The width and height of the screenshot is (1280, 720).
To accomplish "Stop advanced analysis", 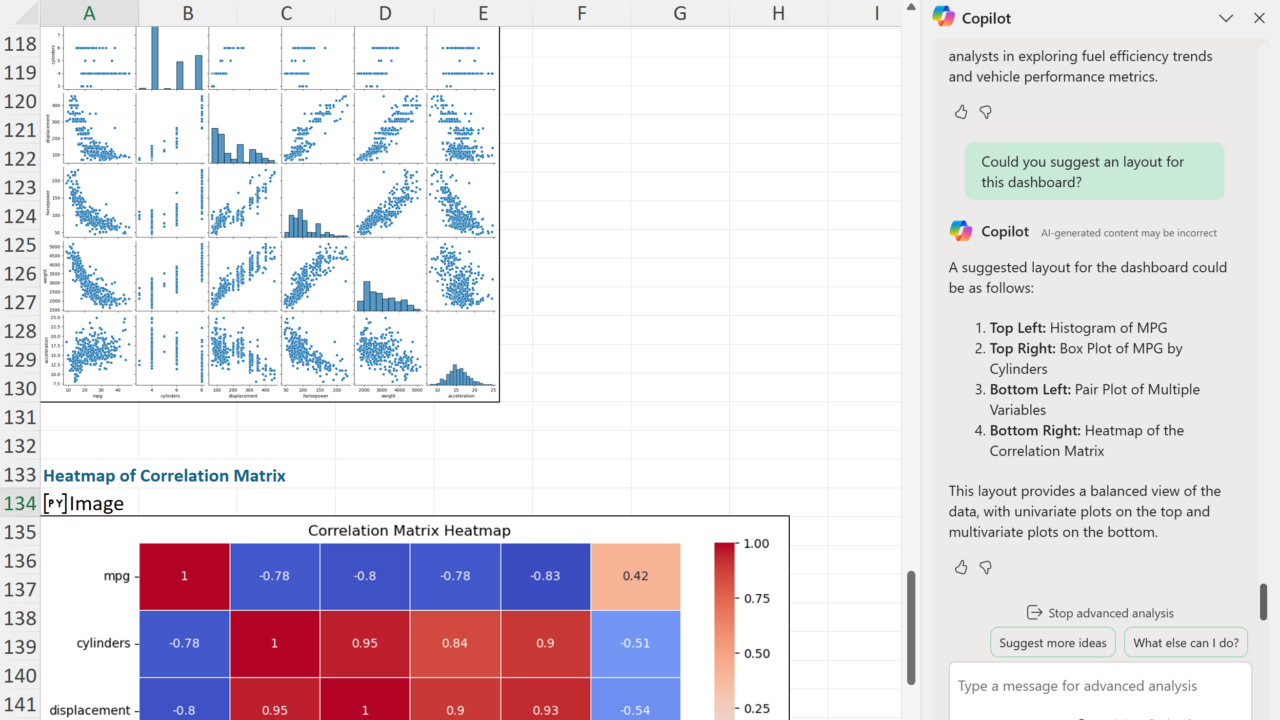I will [x=1100, y=613].
